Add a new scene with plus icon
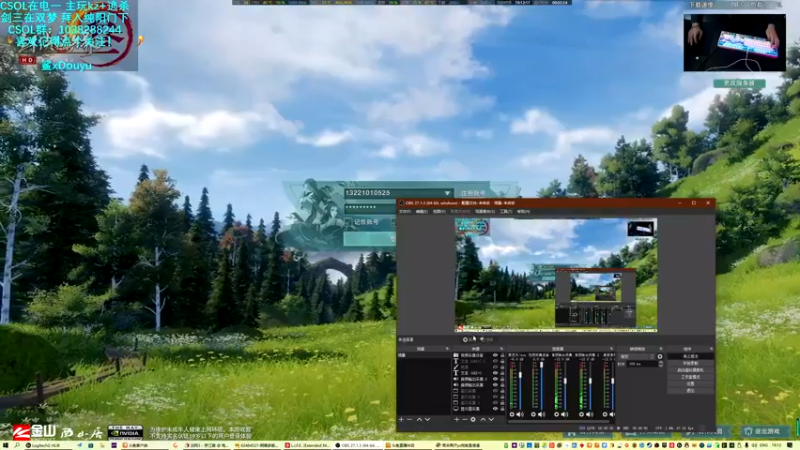800x450 pixels. (x=401, y=419)
